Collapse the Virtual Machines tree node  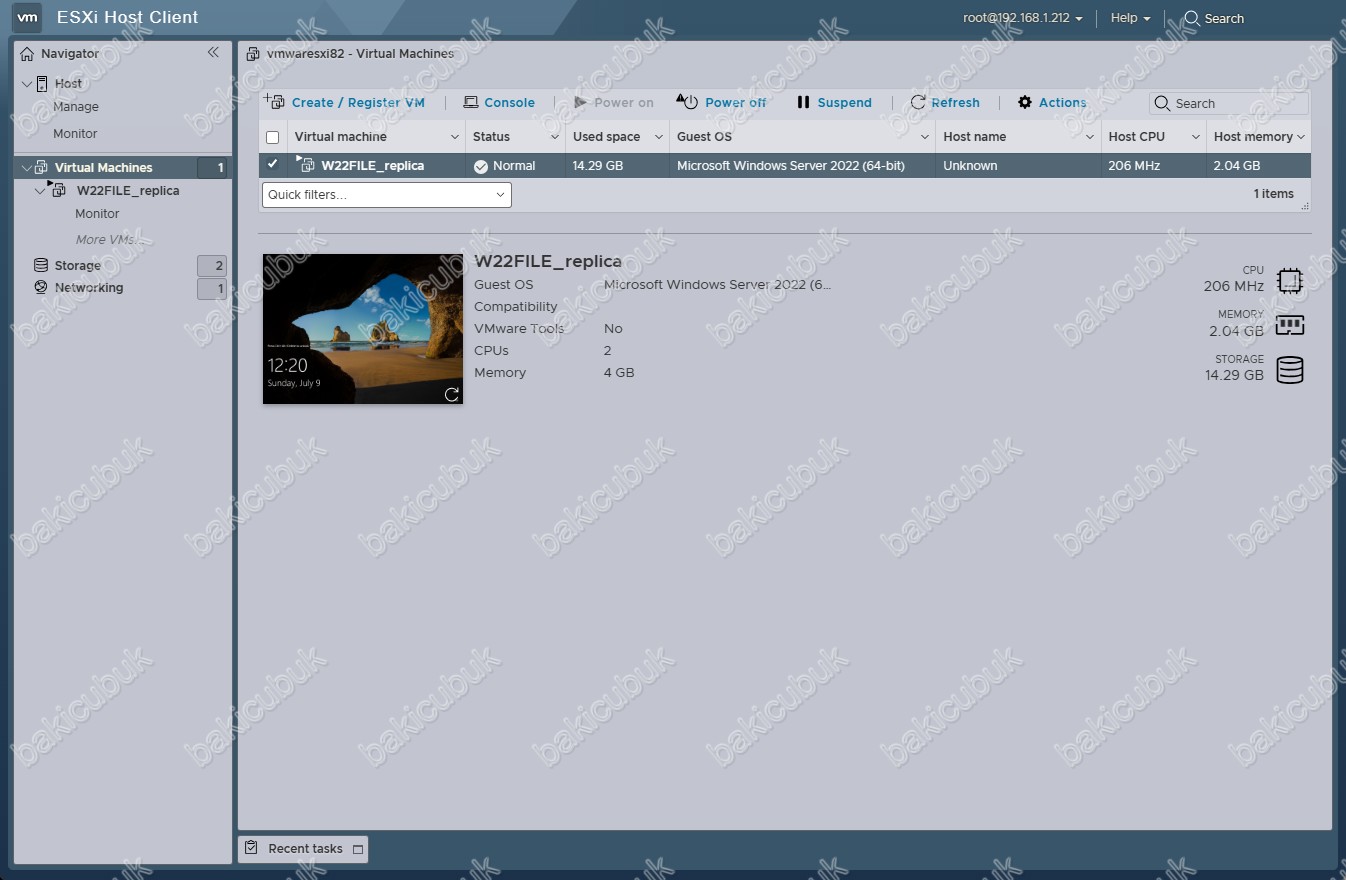[x=27, y=167]
